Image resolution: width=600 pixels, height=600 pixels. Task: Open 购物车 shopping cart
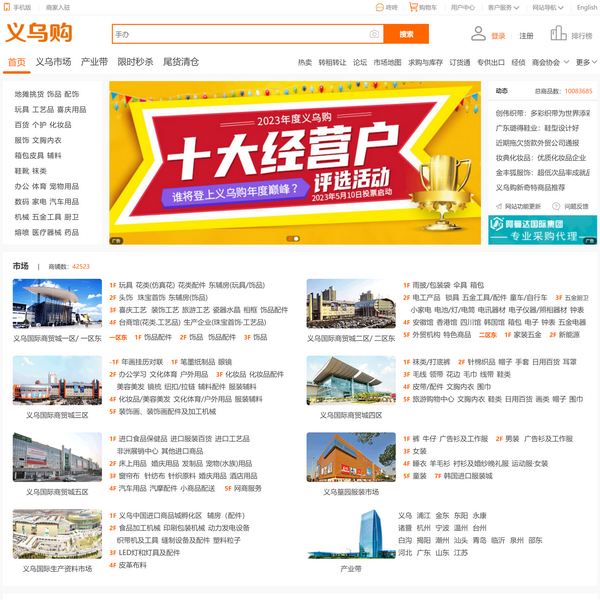coord(424,7)
